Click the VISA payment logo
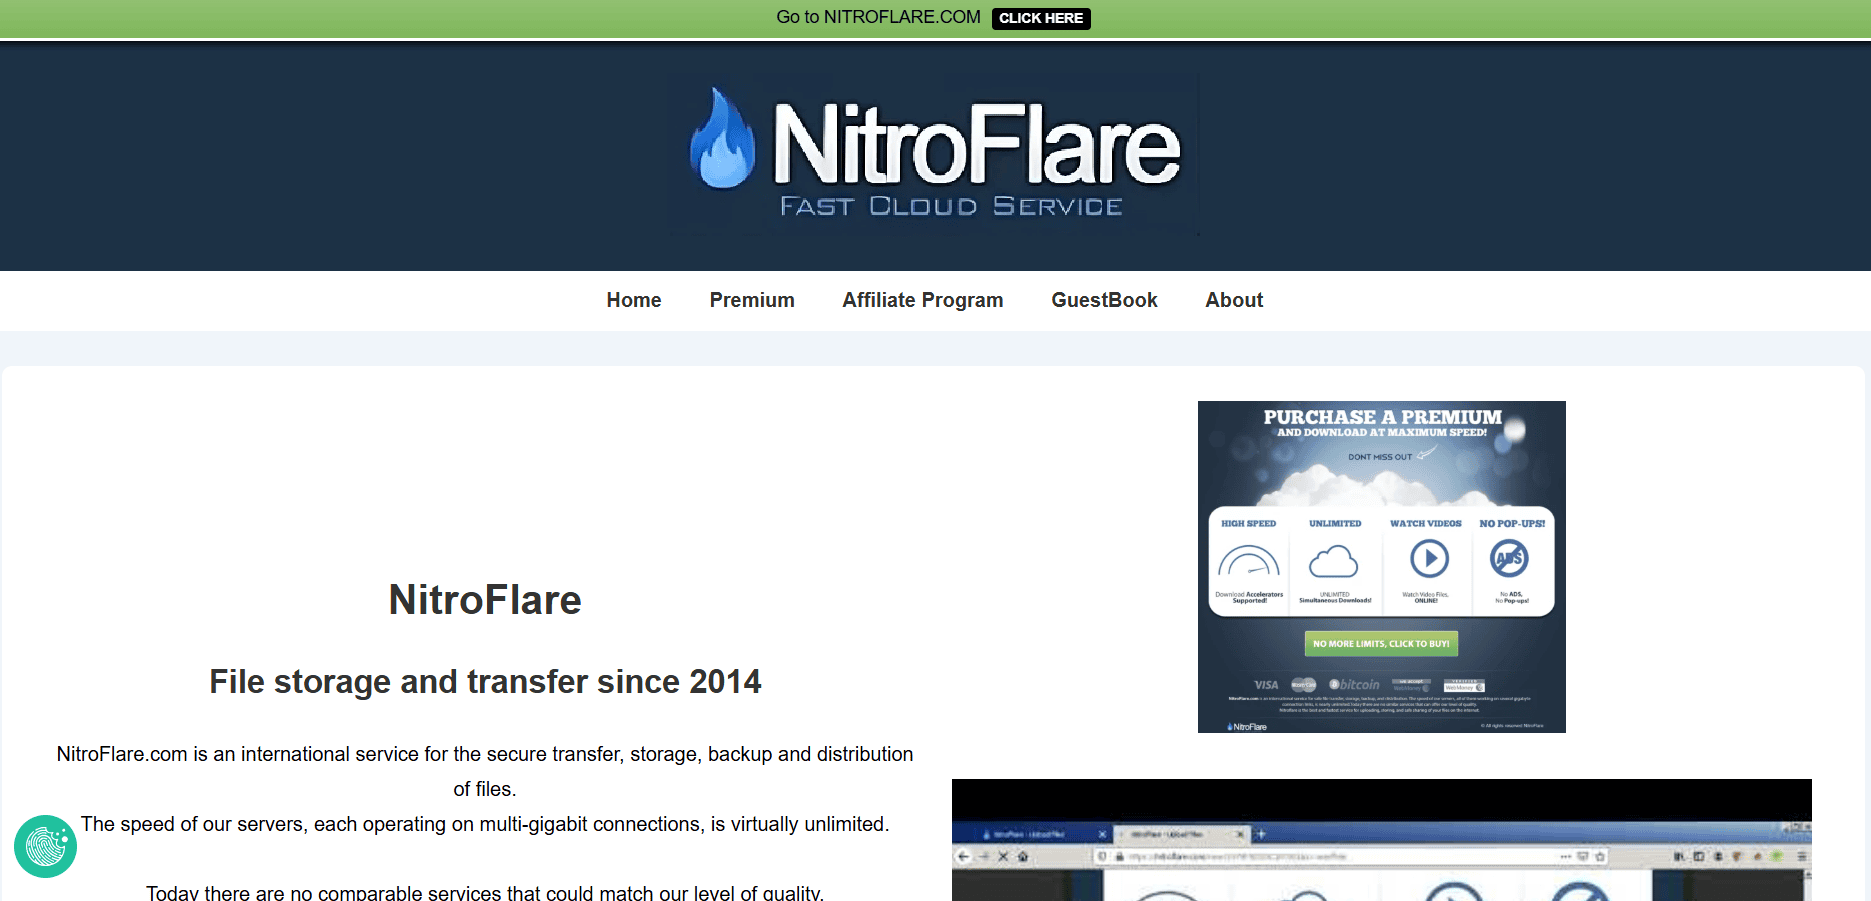 1266,685
